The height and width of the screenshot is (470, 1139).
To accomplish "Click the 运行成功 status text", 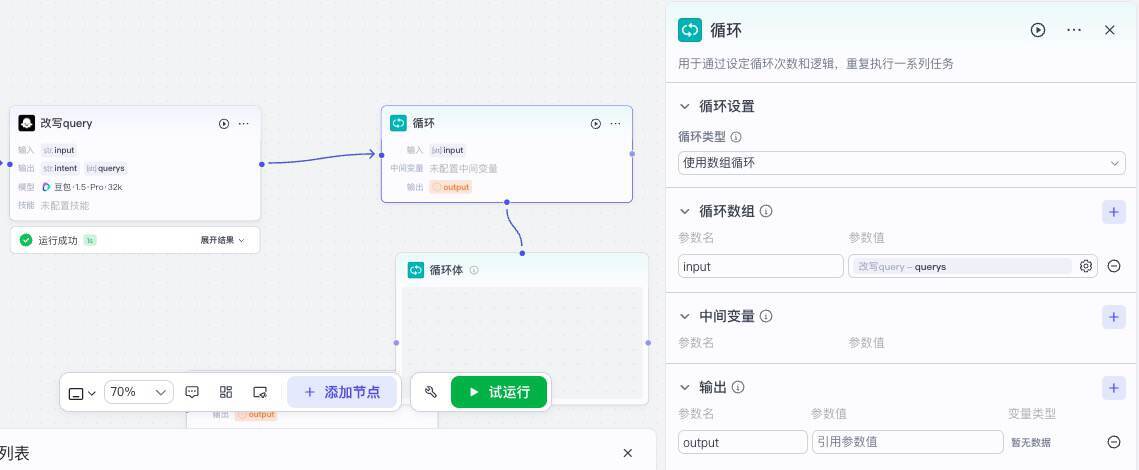I will tap(58, 240).
